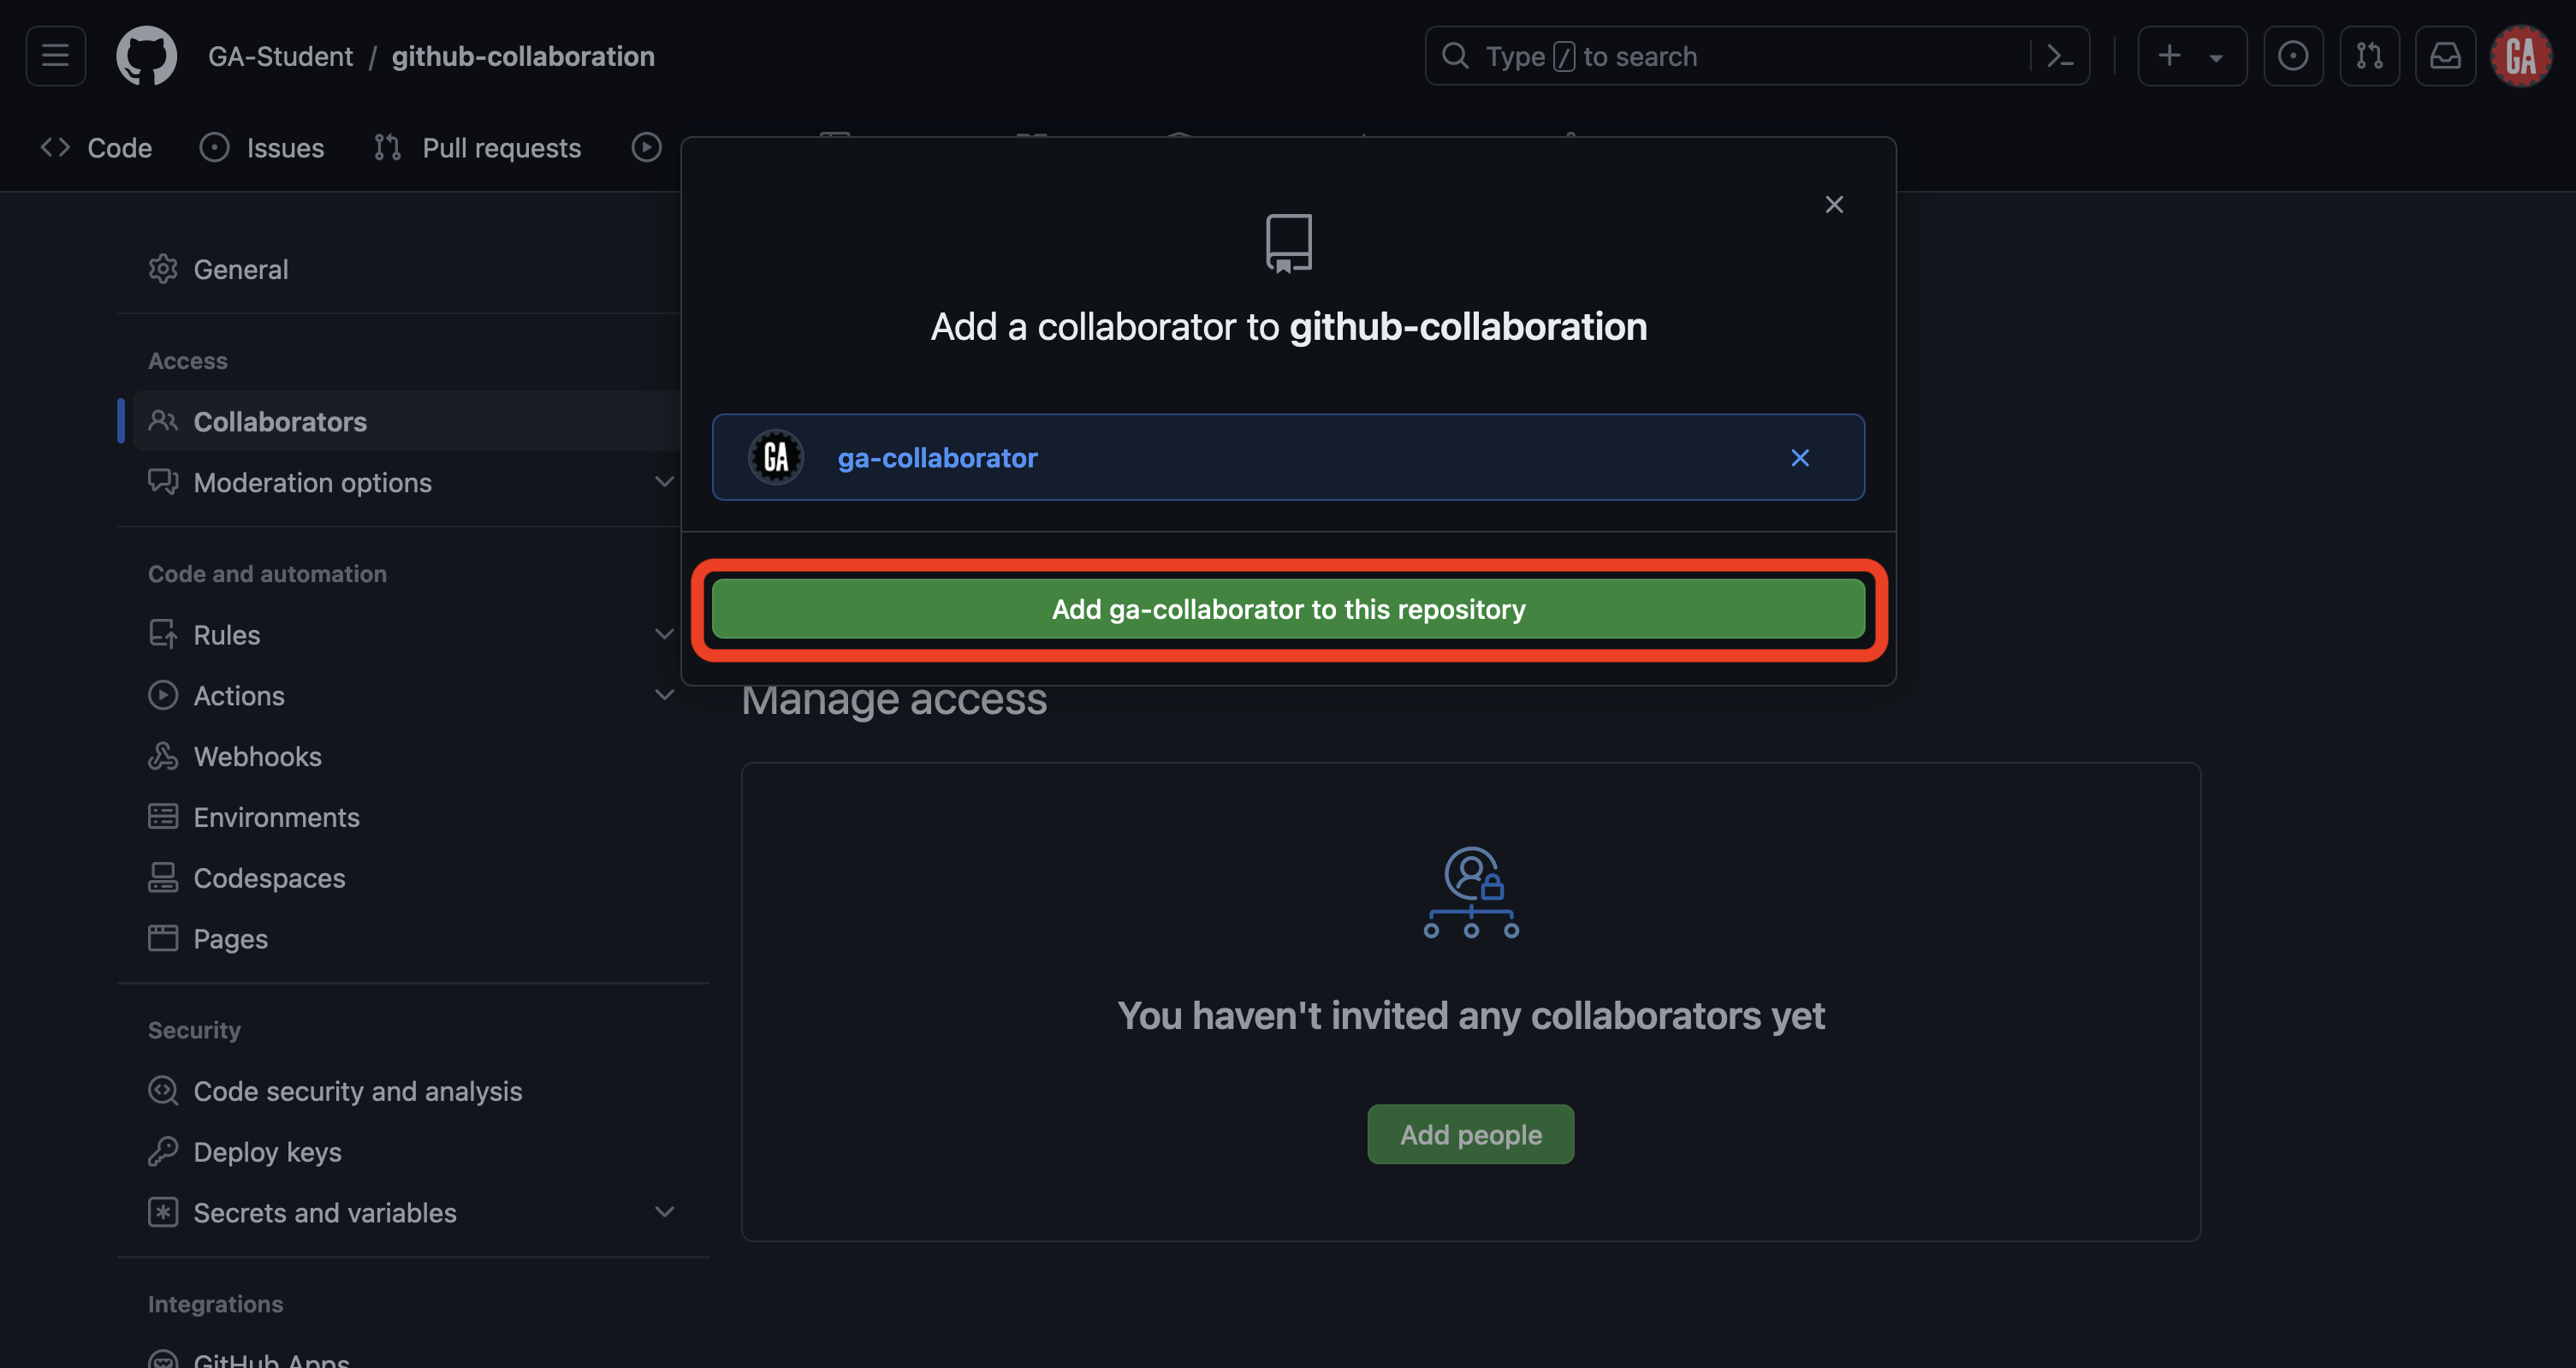The width and height of the screenshot is (2576, 1368).
Task: Expand Secrets and variables
Action: tap(664, 1211)
